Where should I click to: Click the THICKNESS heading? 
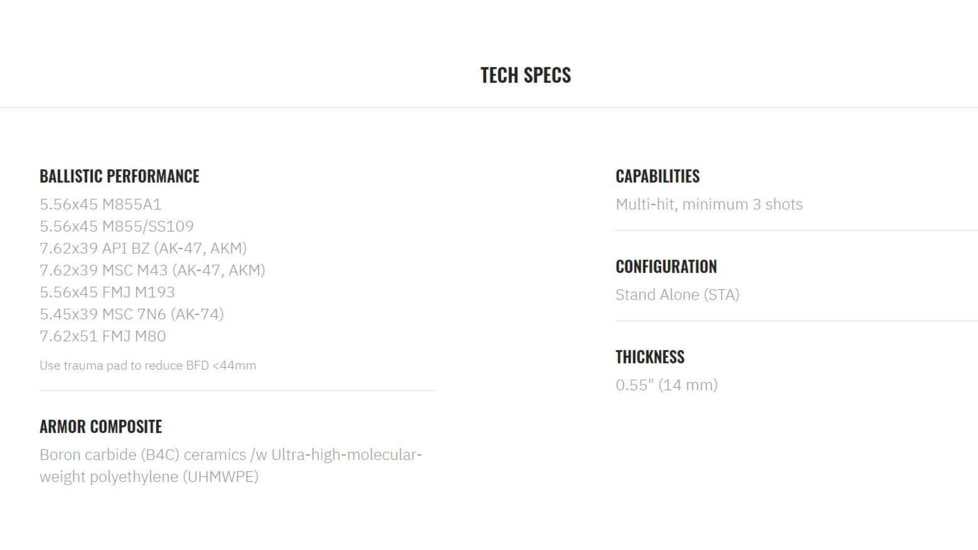point(649,357)
